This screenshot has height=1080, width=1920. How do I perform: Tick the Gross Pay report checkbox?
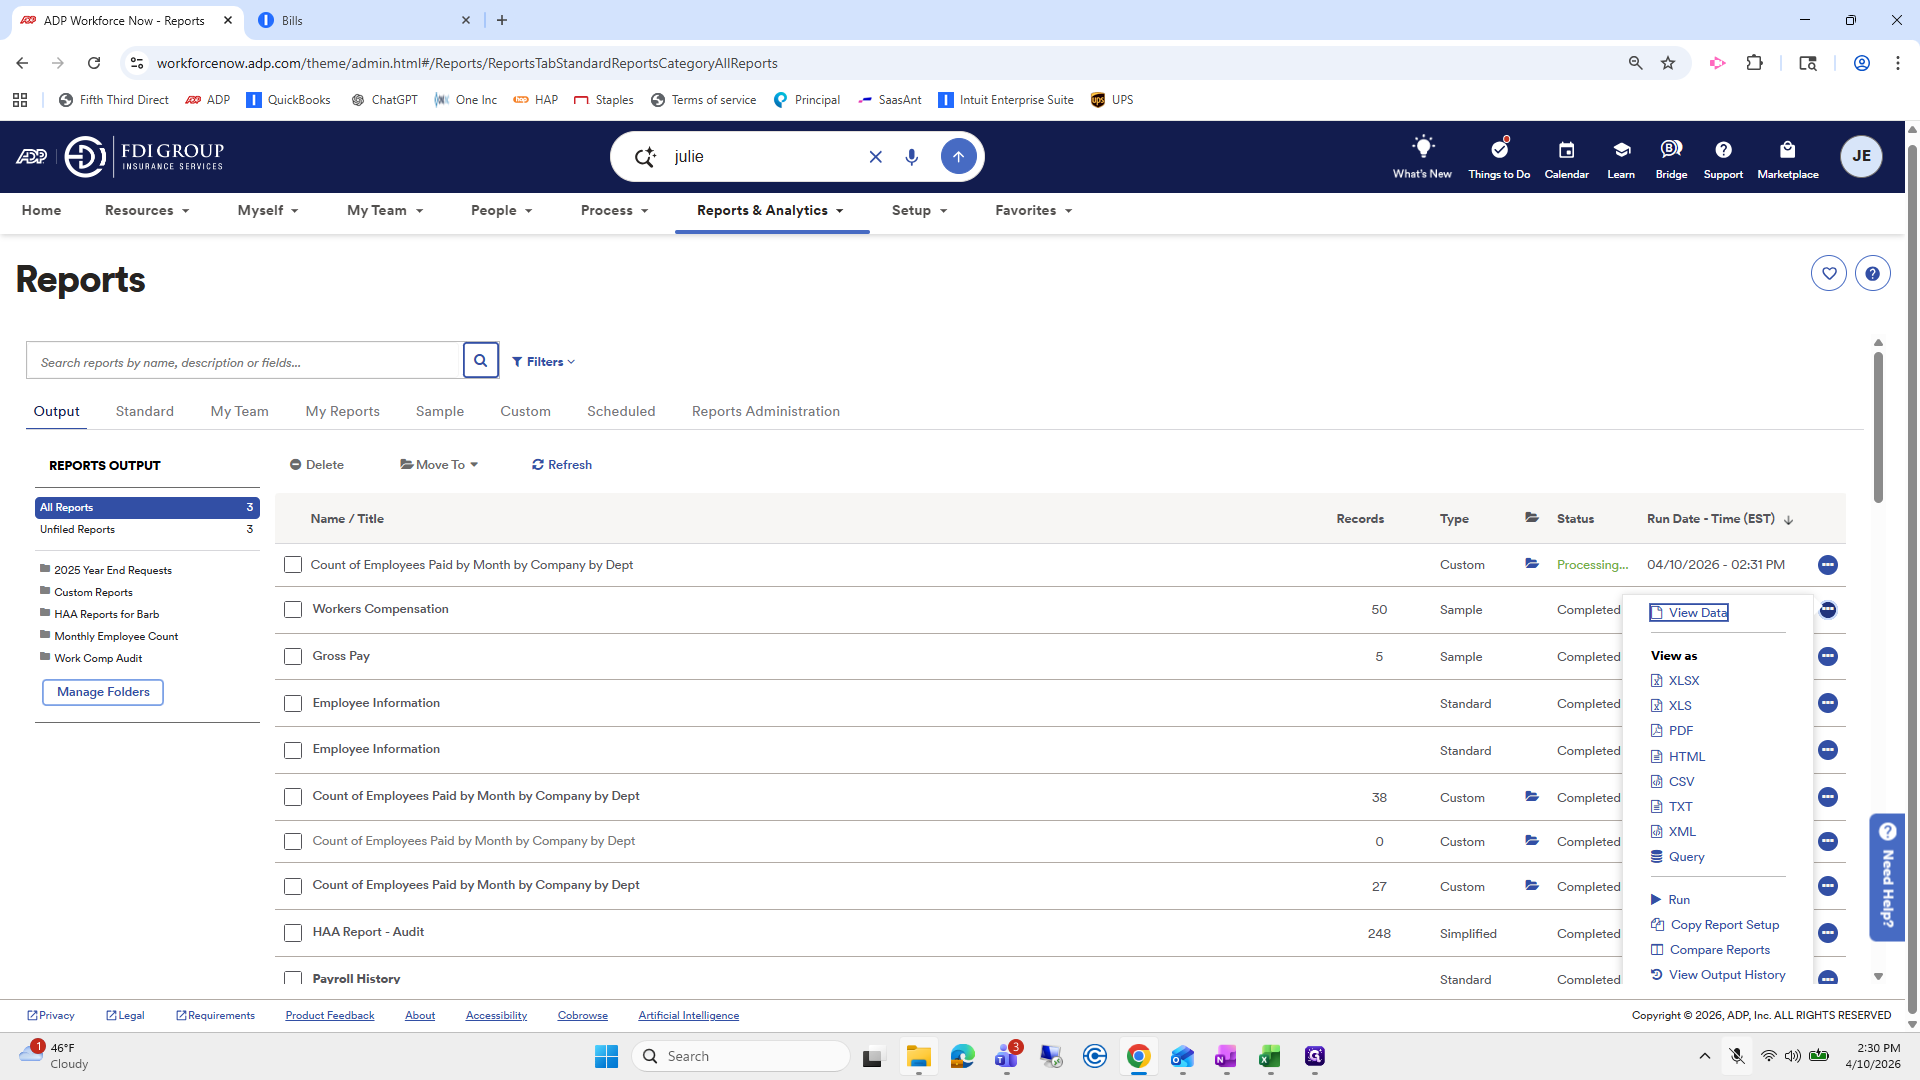click(x=293, y=657)
